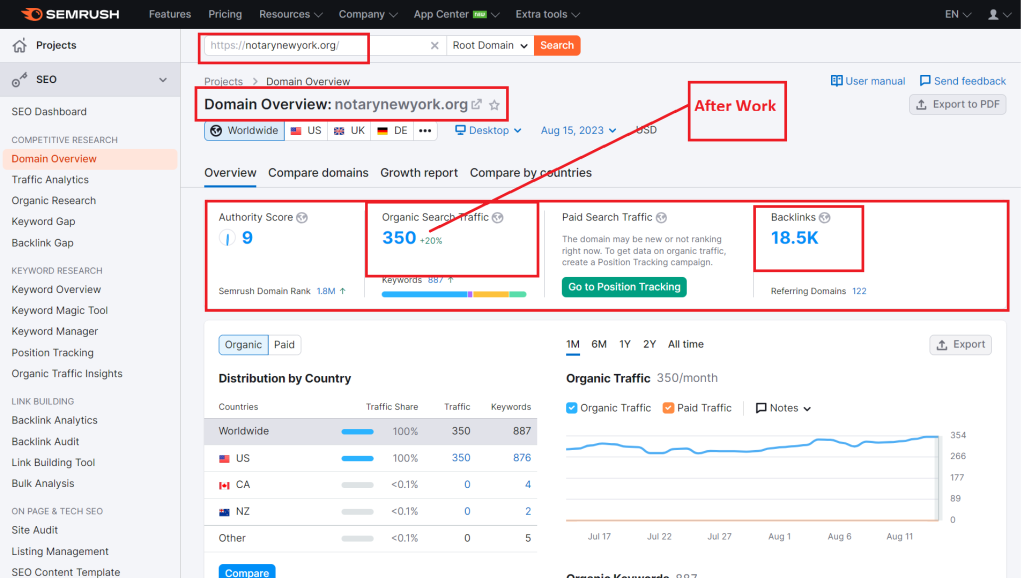
Task: Click Go to Position Tracking button
Action: point(624,287)
